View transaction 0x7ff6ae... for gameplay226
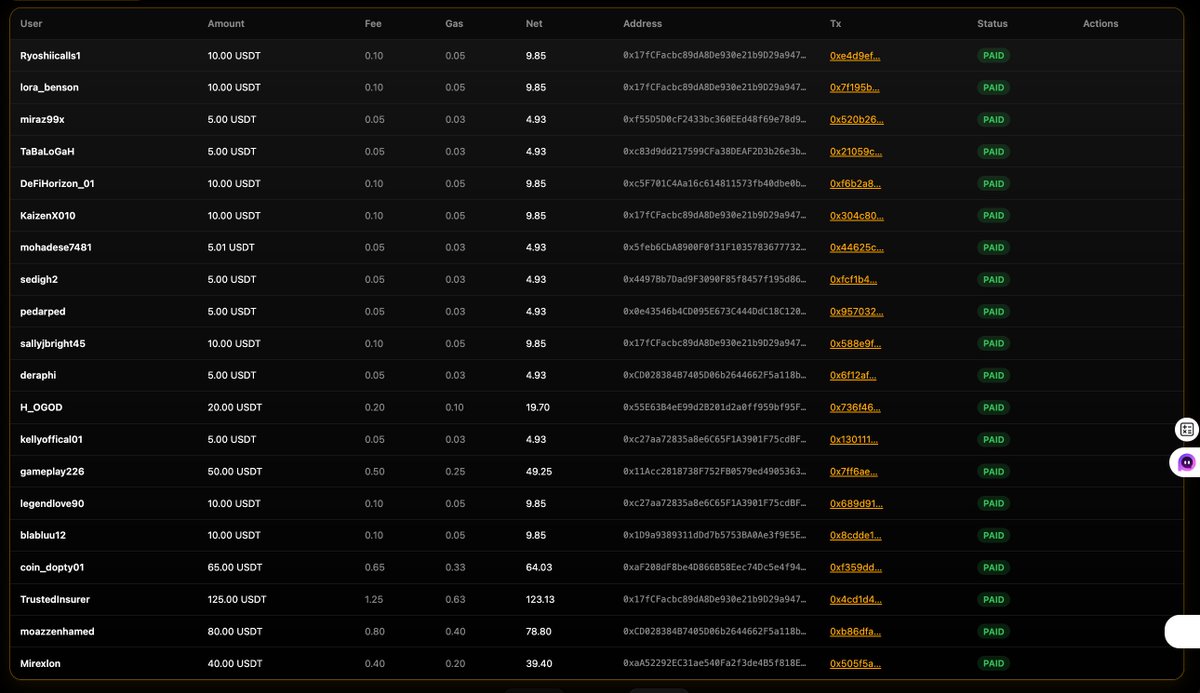The height and width of the screenshot is (693, 1200). (854, 472)
